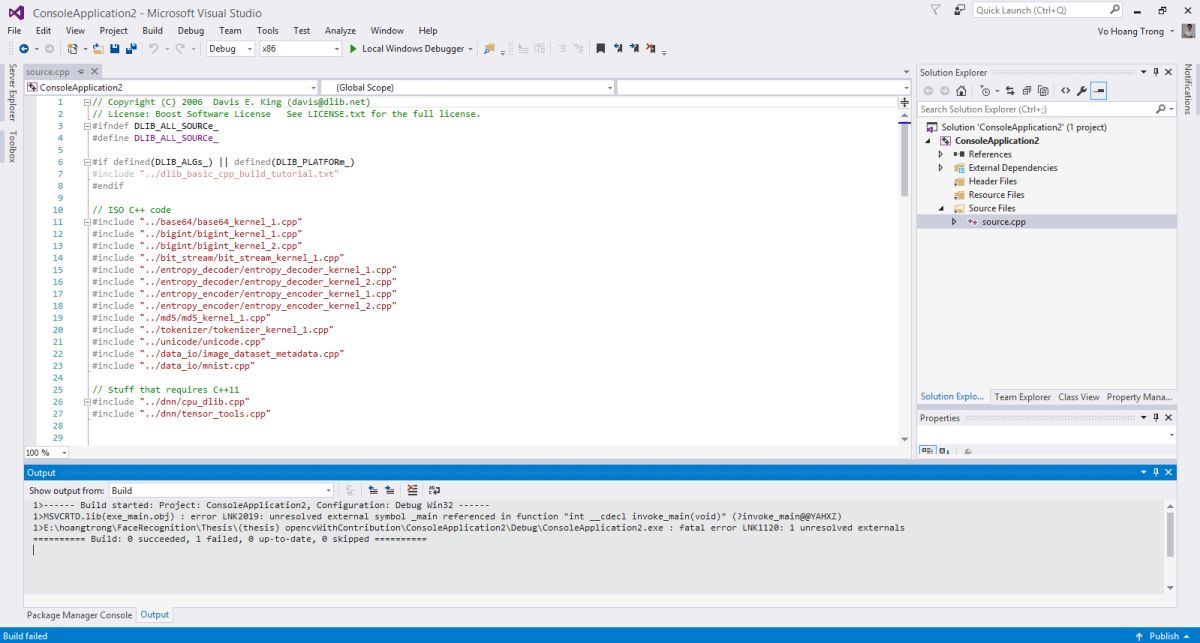Click the Undo arrow in the toolbar
The height and width of the screenshot is (643, 1200).
[154, 48]
